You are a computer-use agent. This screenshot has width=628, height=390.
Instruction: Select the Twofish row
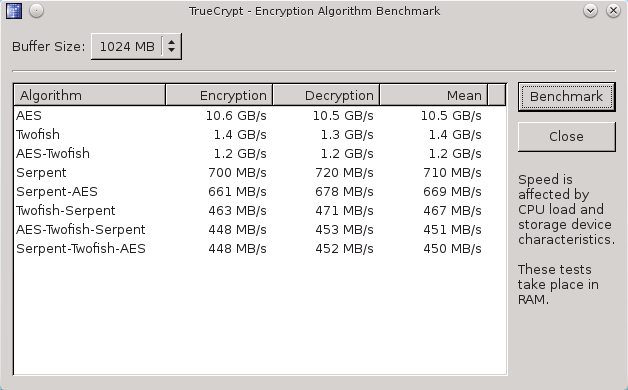(260, 135)
